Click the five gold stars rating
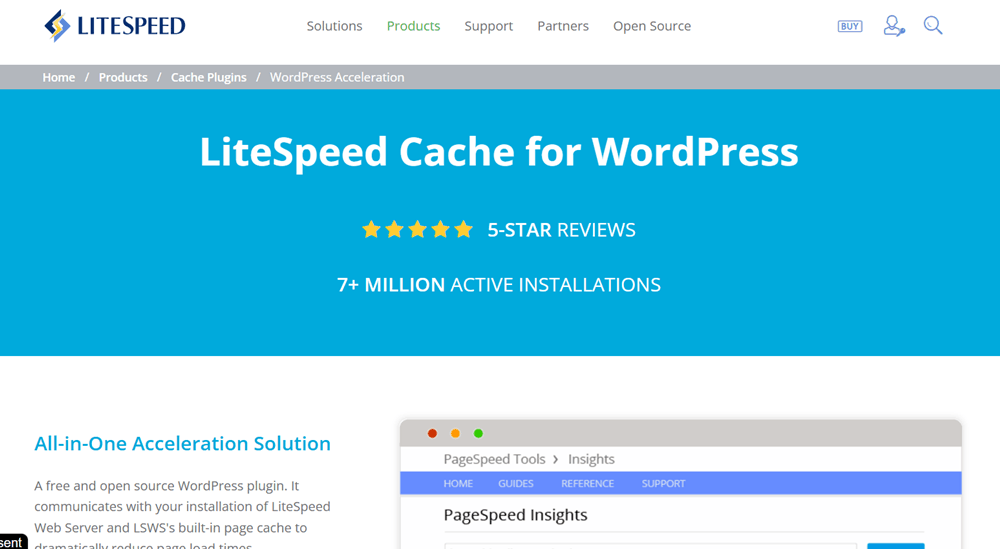 (417, 229)
